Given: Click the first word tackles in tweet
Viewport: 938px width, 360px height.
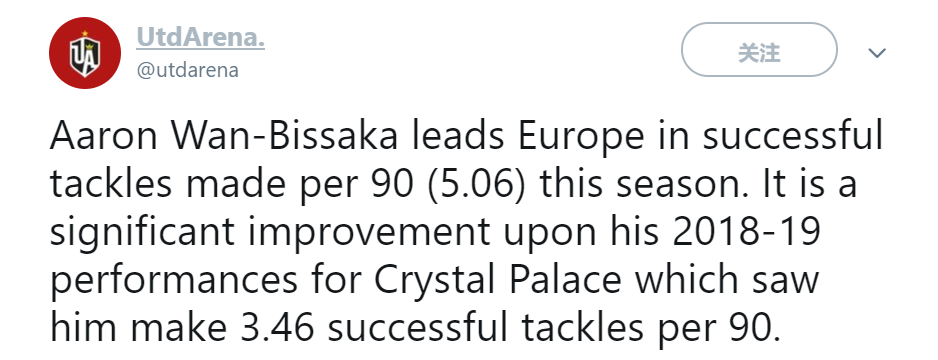Looking at the screenshot, I should tap(111, 185).
